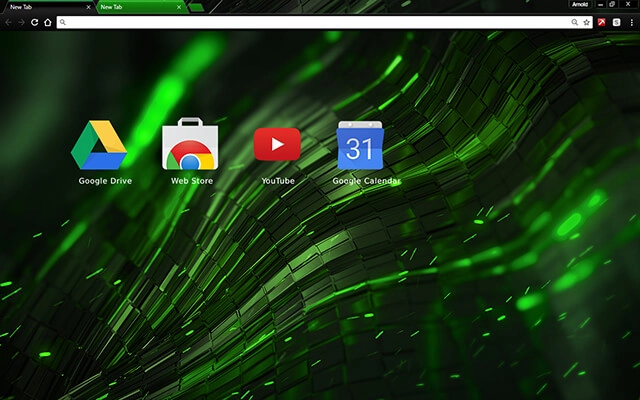Close the second New Tab
Screen dimensions: 640x400
(179, 7)
